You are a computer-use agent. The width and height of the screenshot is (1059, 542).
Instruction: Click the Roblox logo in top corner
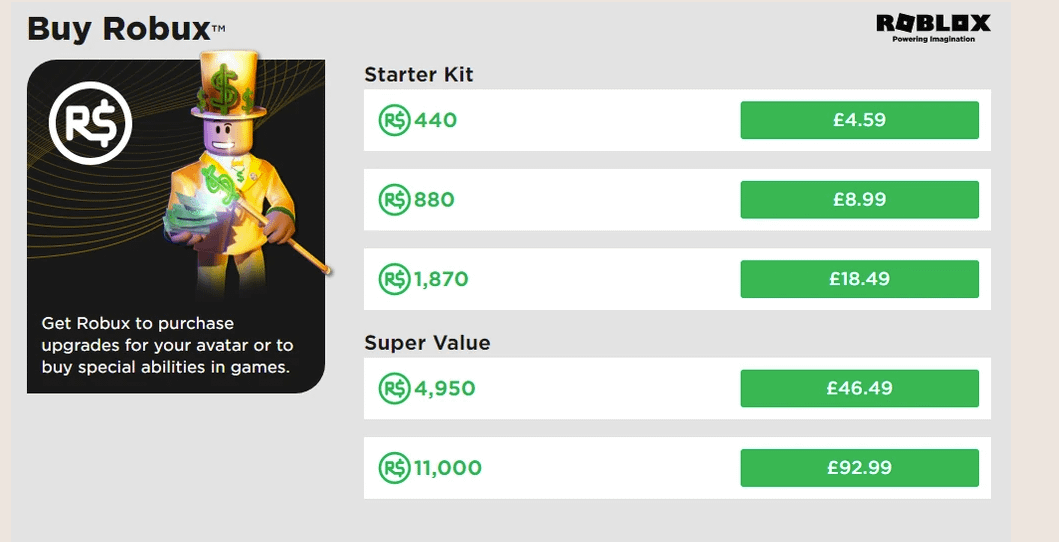[x=932, y=27]
